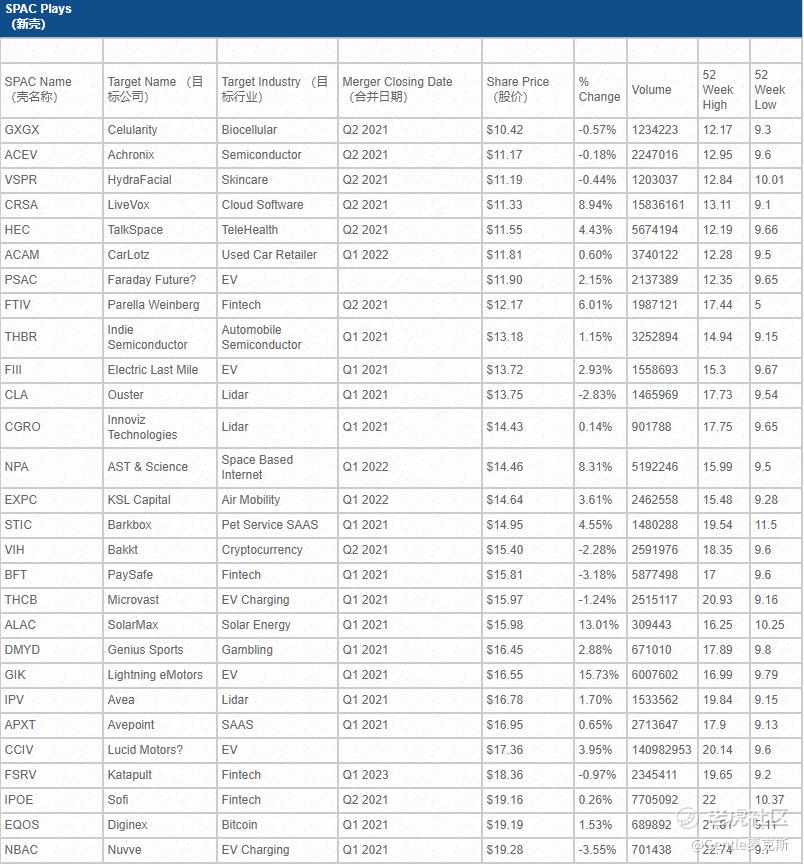The image size is (804, 864).
Task: Click the Innoviz Technologies target name
Action: coord(142,427)
